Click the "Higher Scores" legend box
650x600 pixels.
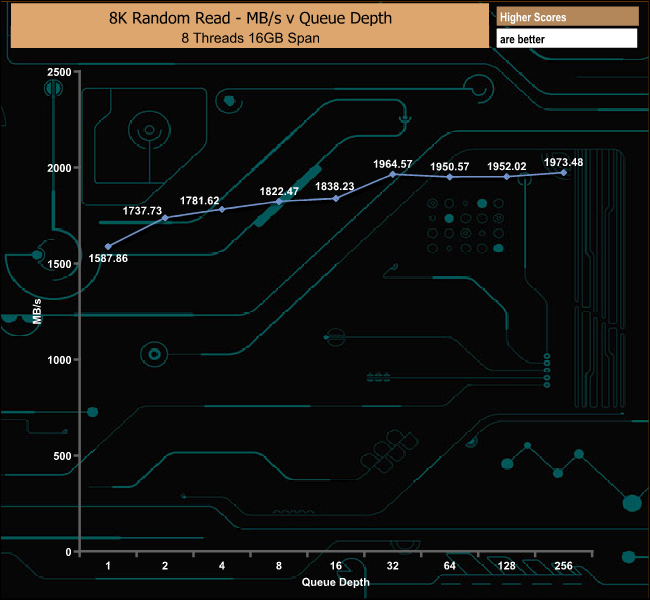(566, 17)
